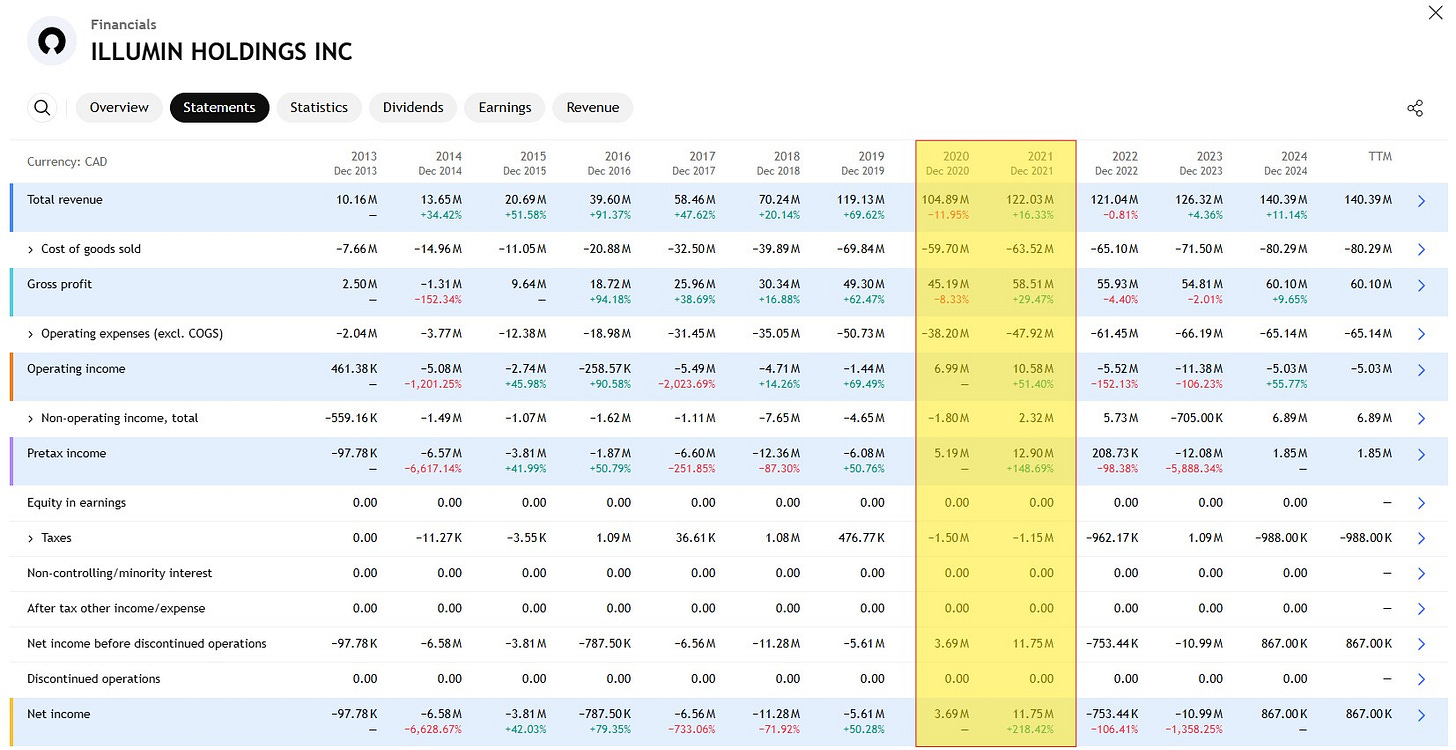Click 2021 net income growth +218.42%
This screenshot has height=750, width=1456.
[x=1028, y=730]
